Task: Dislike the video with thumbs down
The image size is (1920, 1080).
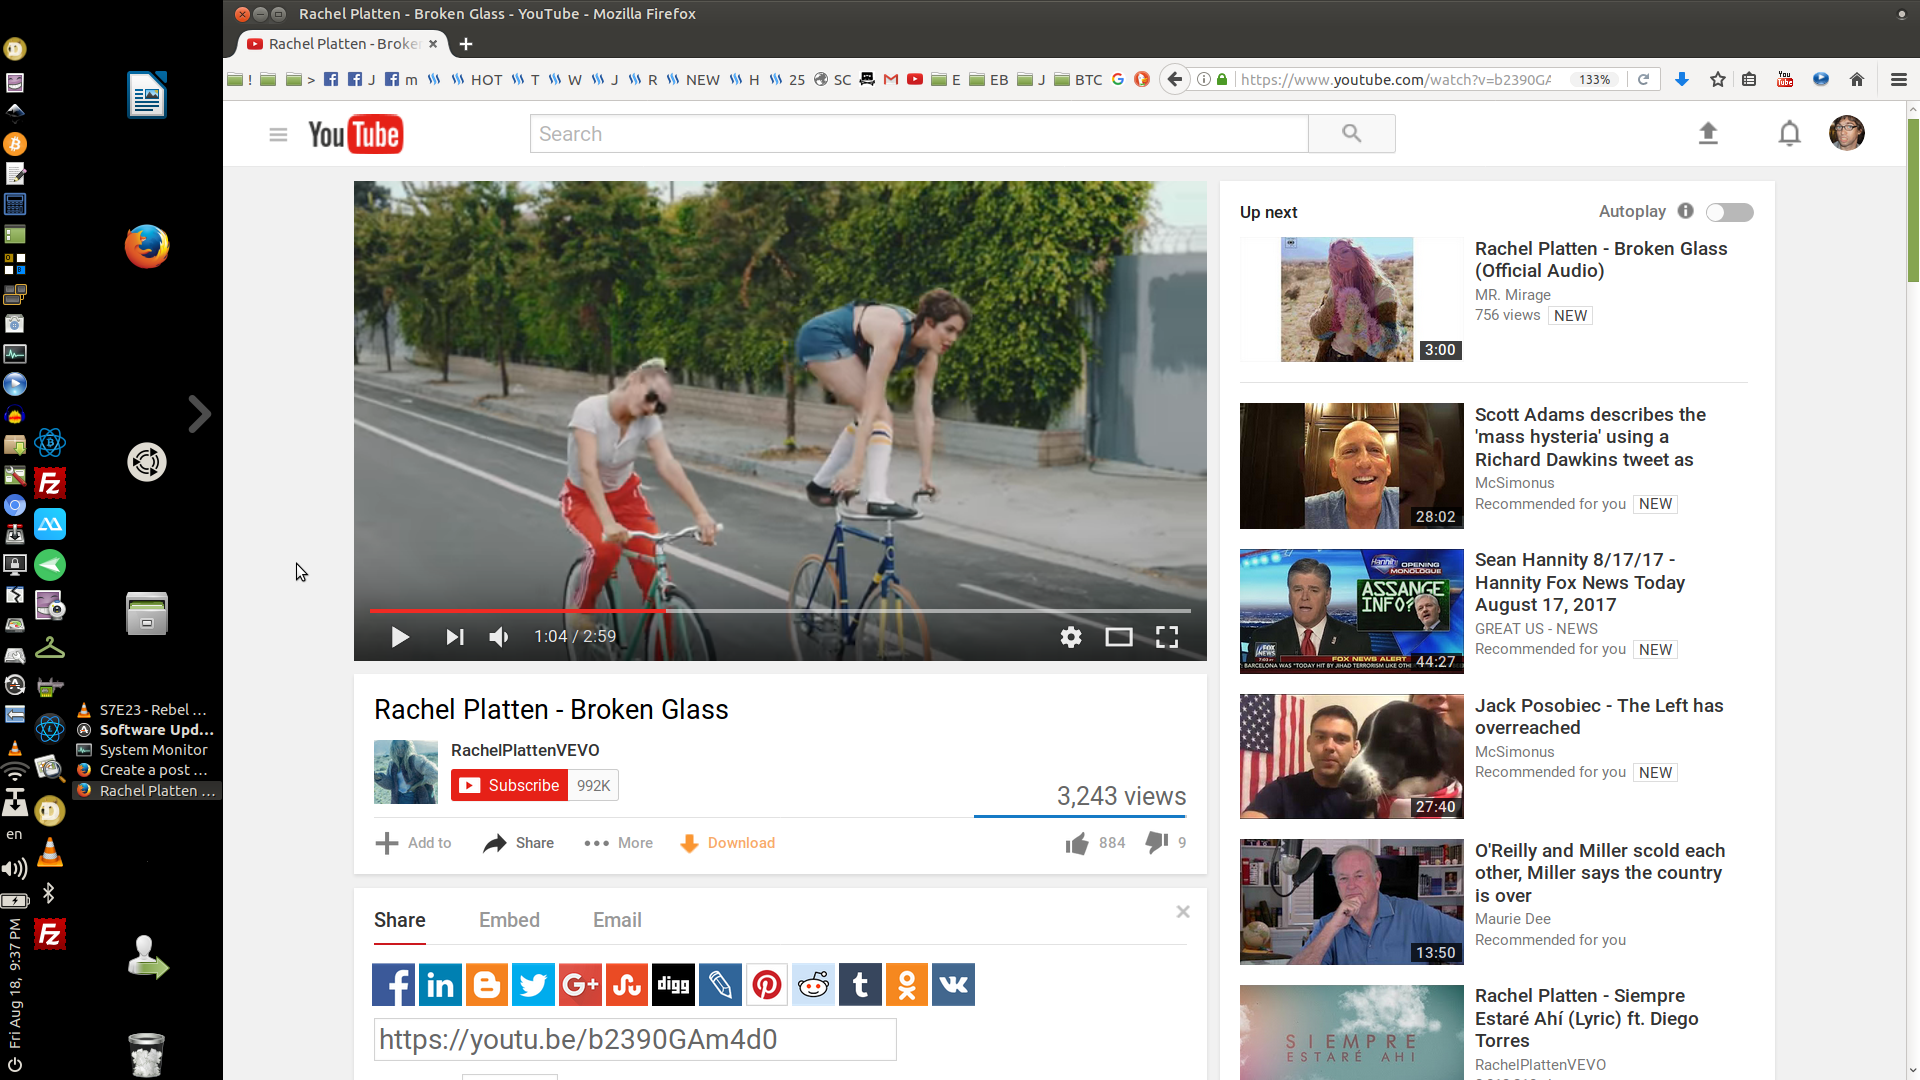Action: (x=1157, y=843)
